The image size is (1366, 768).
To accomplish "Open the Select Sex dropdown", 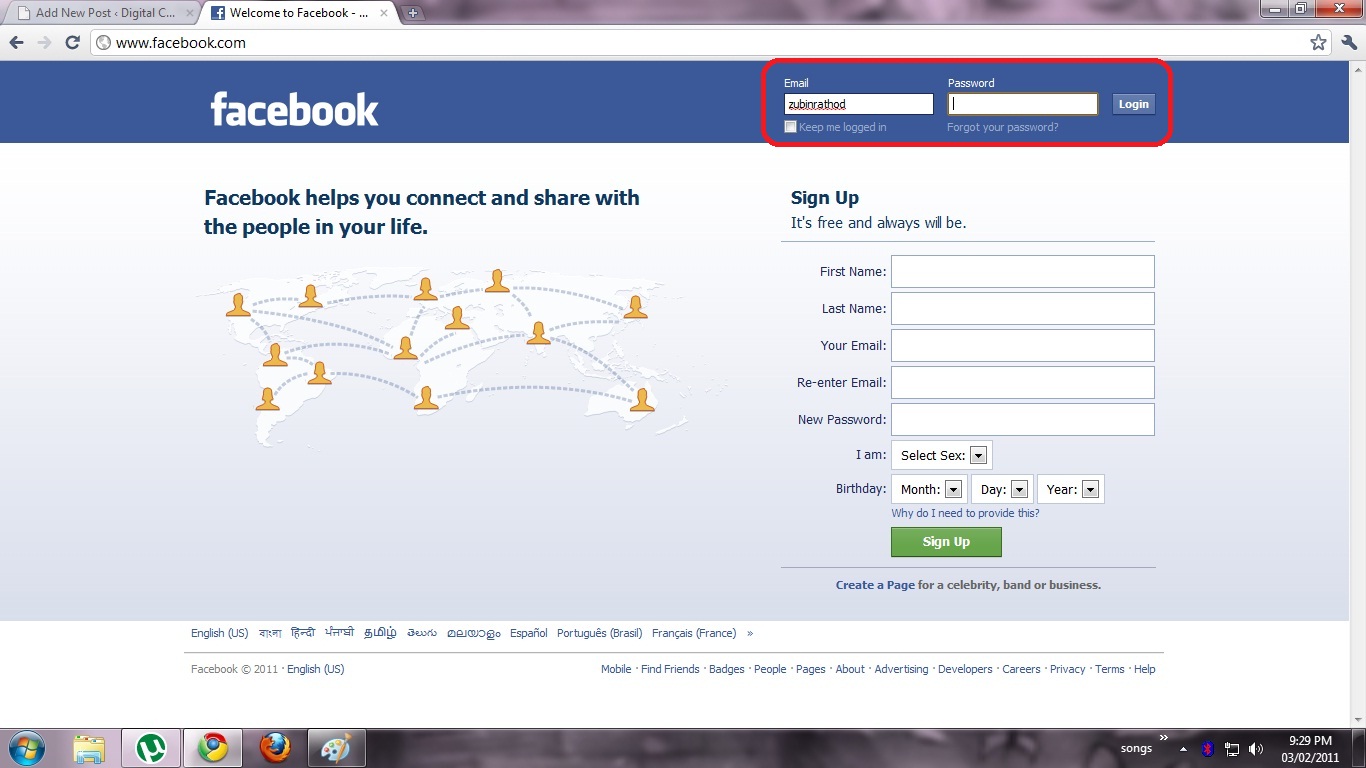I will (x=942, y=455).
